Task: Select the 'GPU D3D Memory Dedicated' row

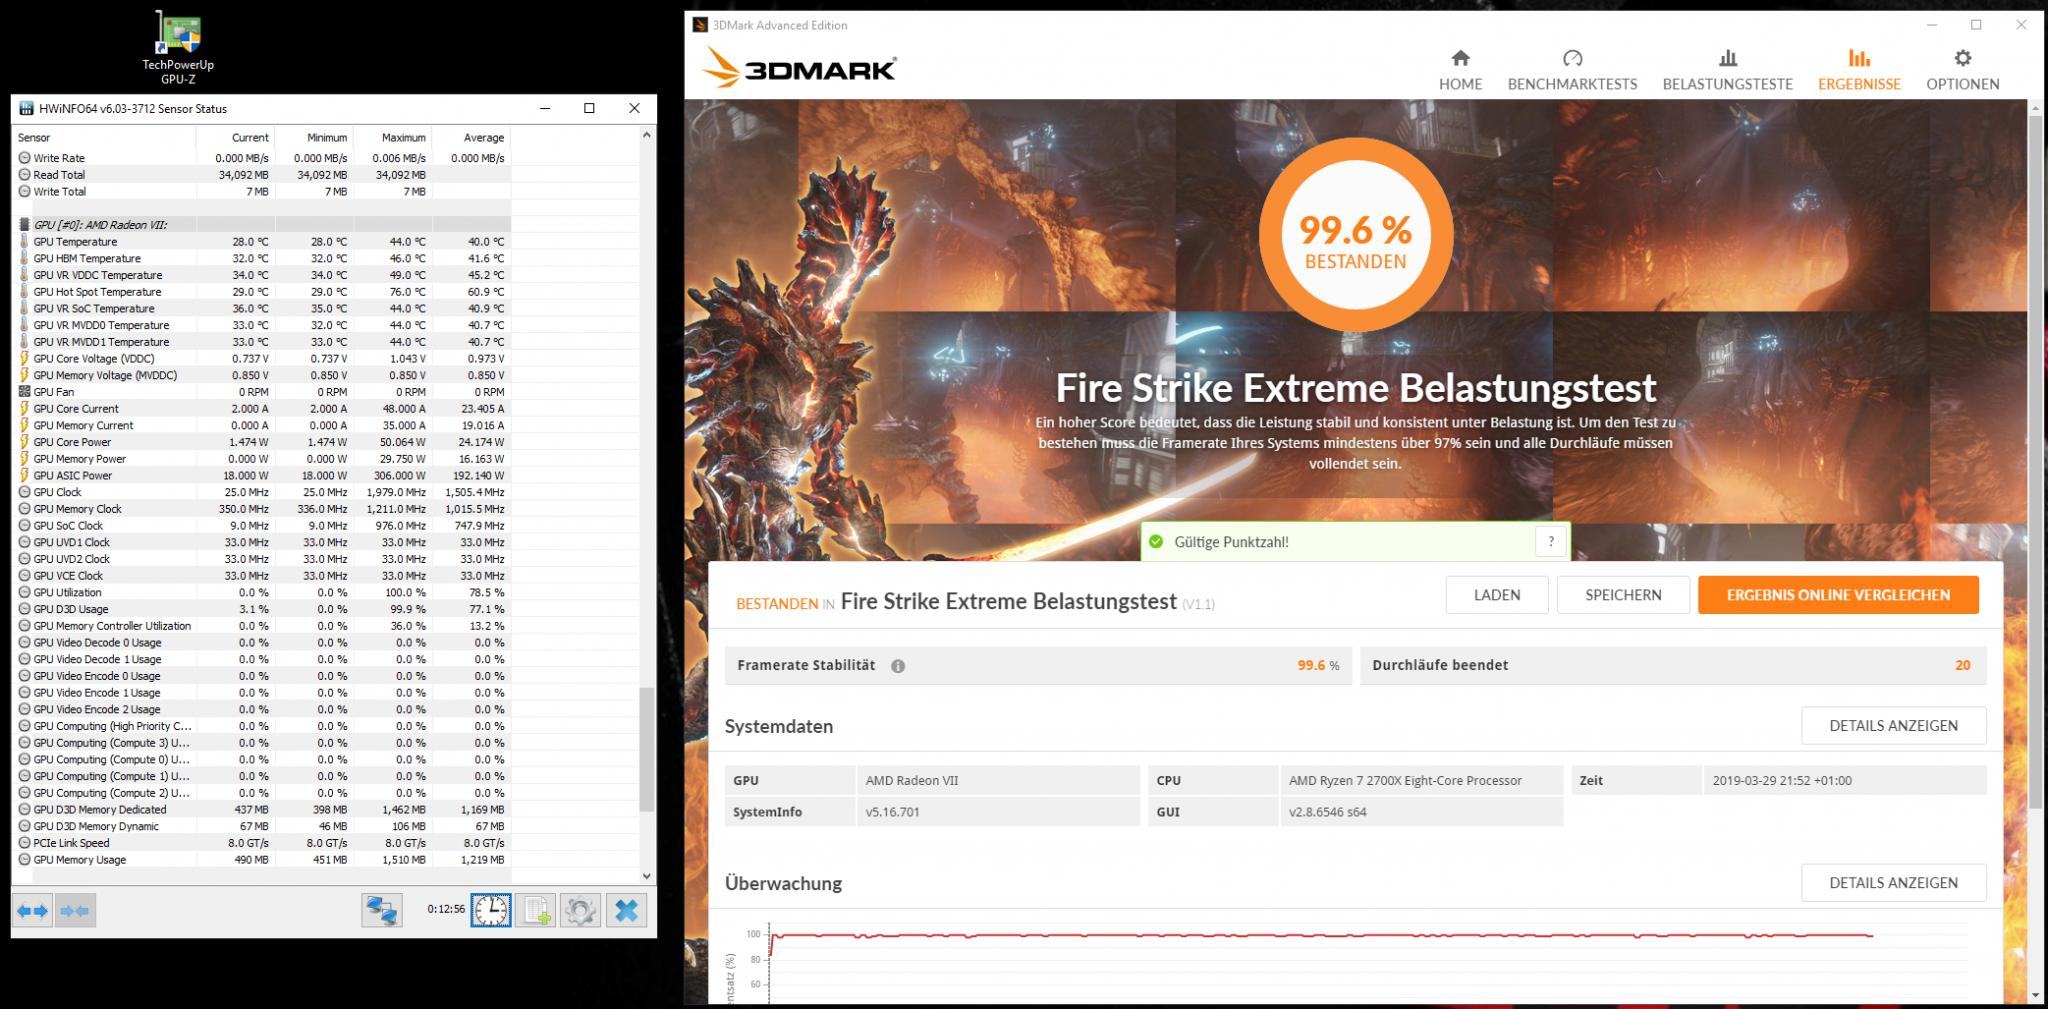Action: coord(263,809)
